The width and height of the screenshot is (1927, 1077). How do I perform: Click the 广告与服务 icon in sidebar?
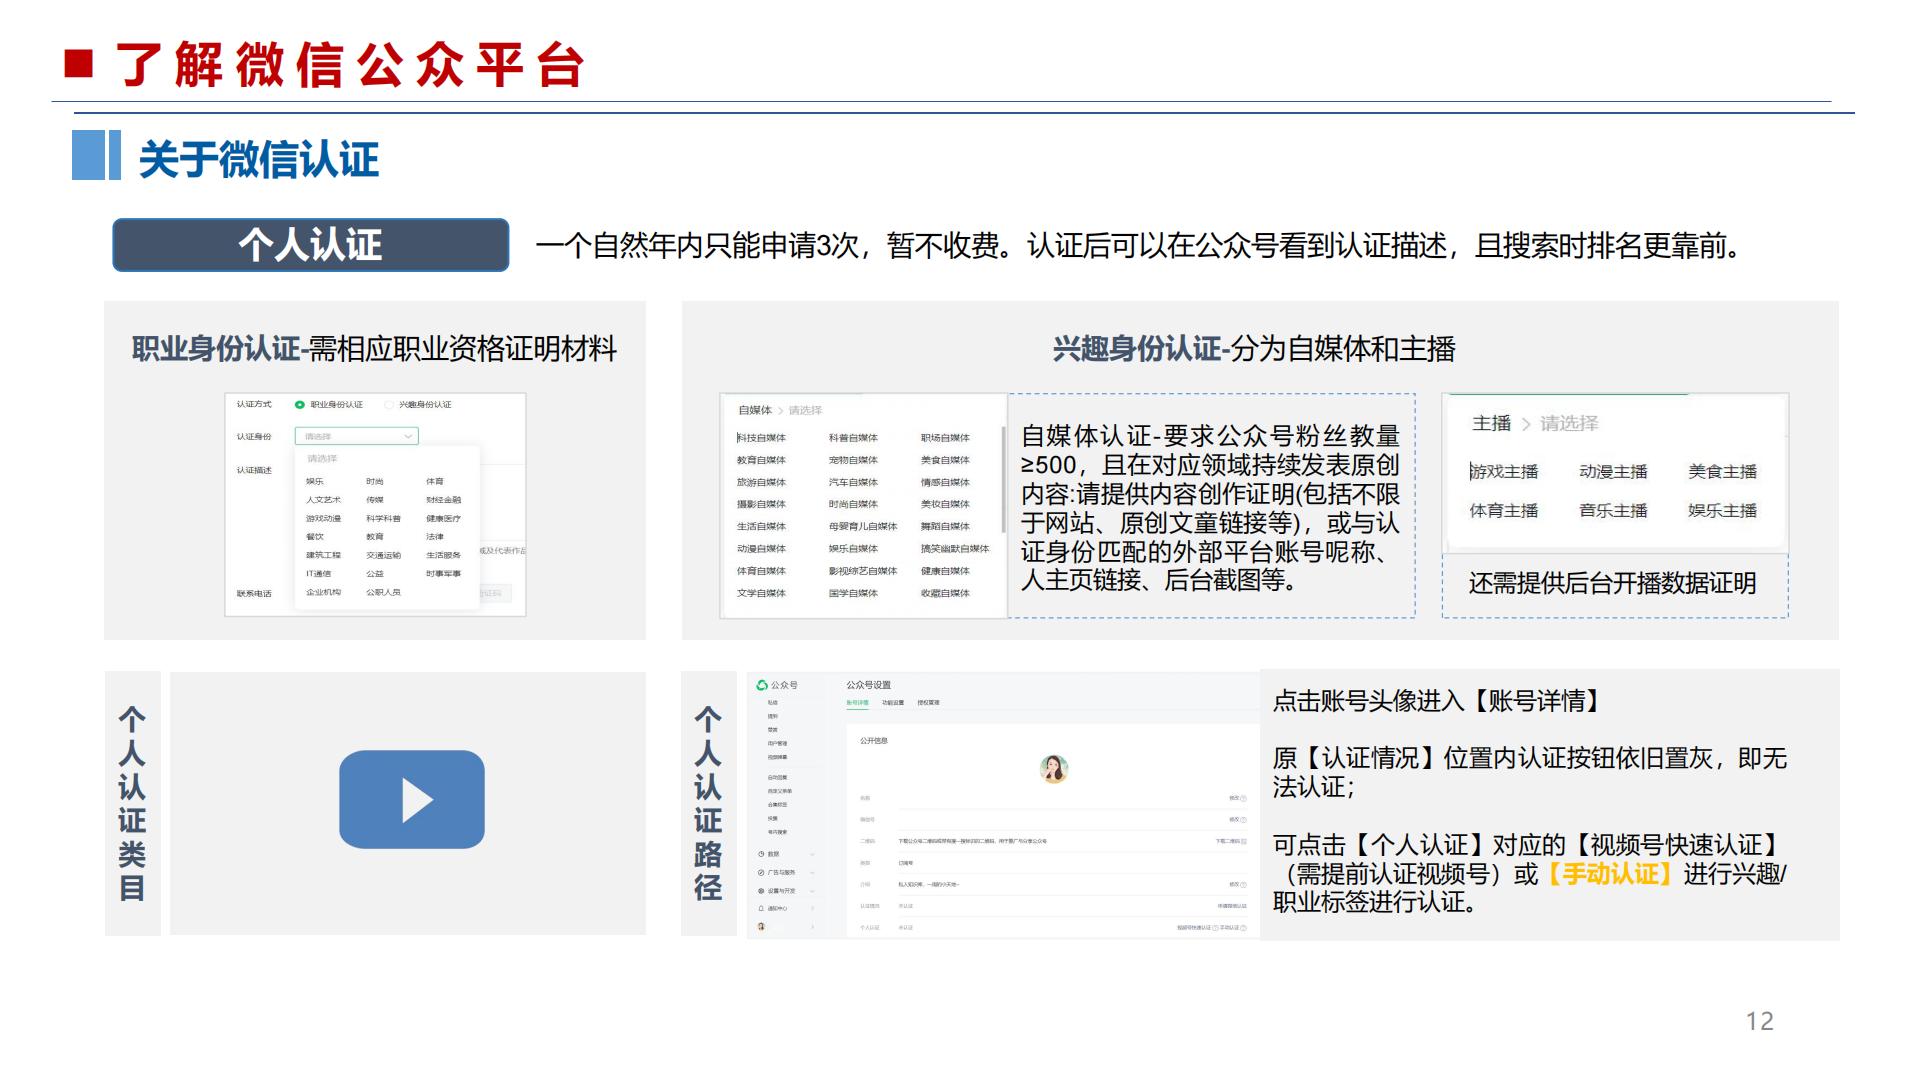761,873
